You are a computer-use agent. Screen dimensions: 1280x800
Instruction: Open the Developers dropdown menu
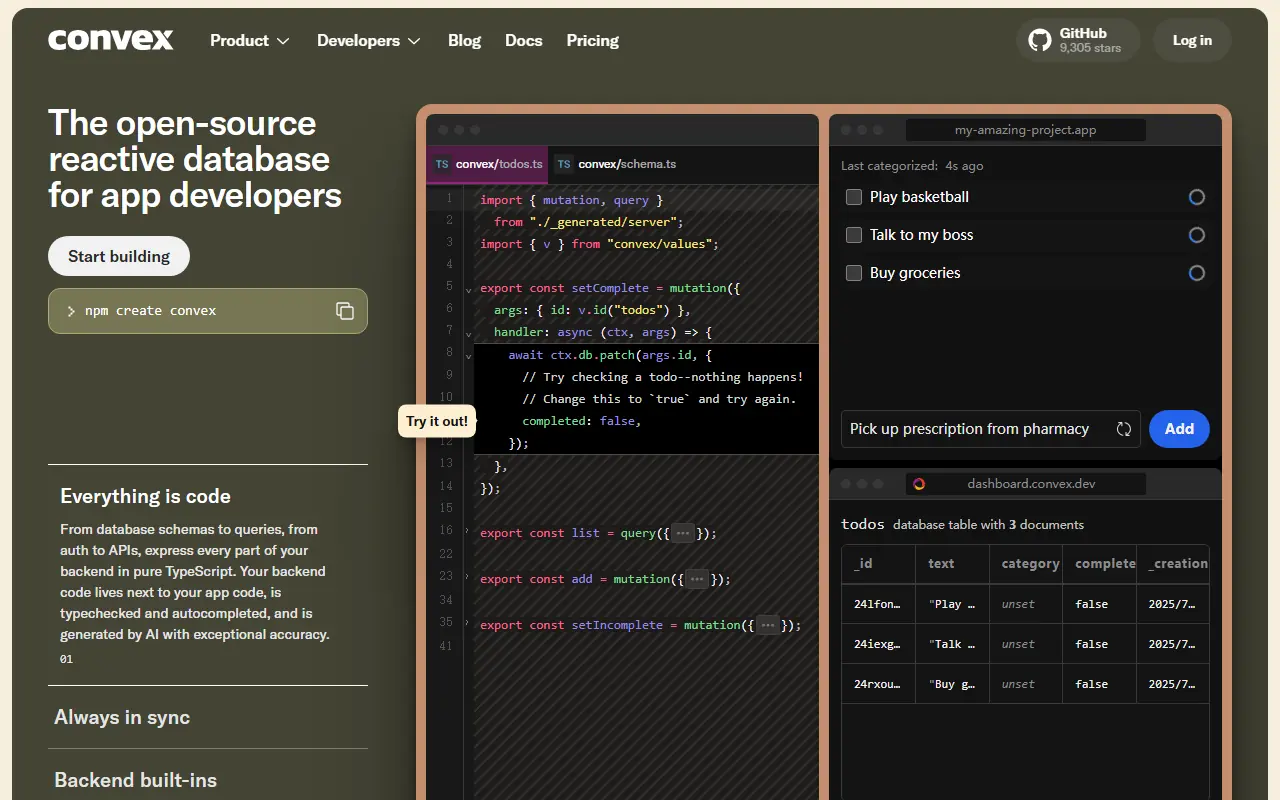click(x=368, y=40)
